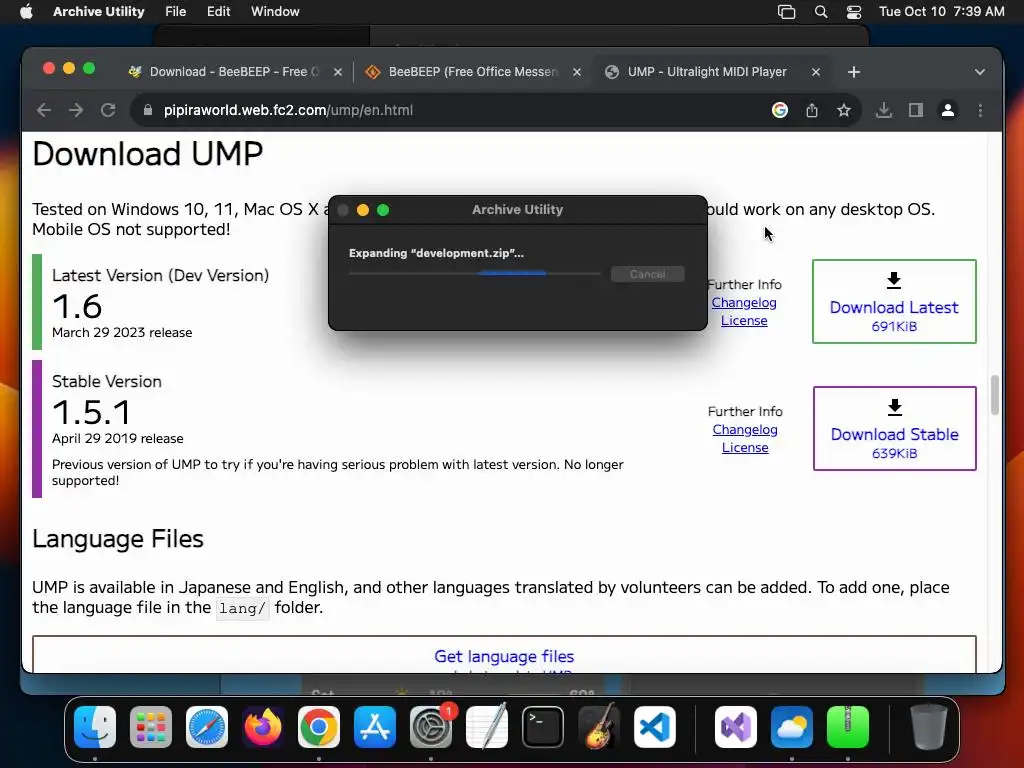Click the Language Files heading
The width and height of the screenshot is (1024, 768).
tap(118, 539)
